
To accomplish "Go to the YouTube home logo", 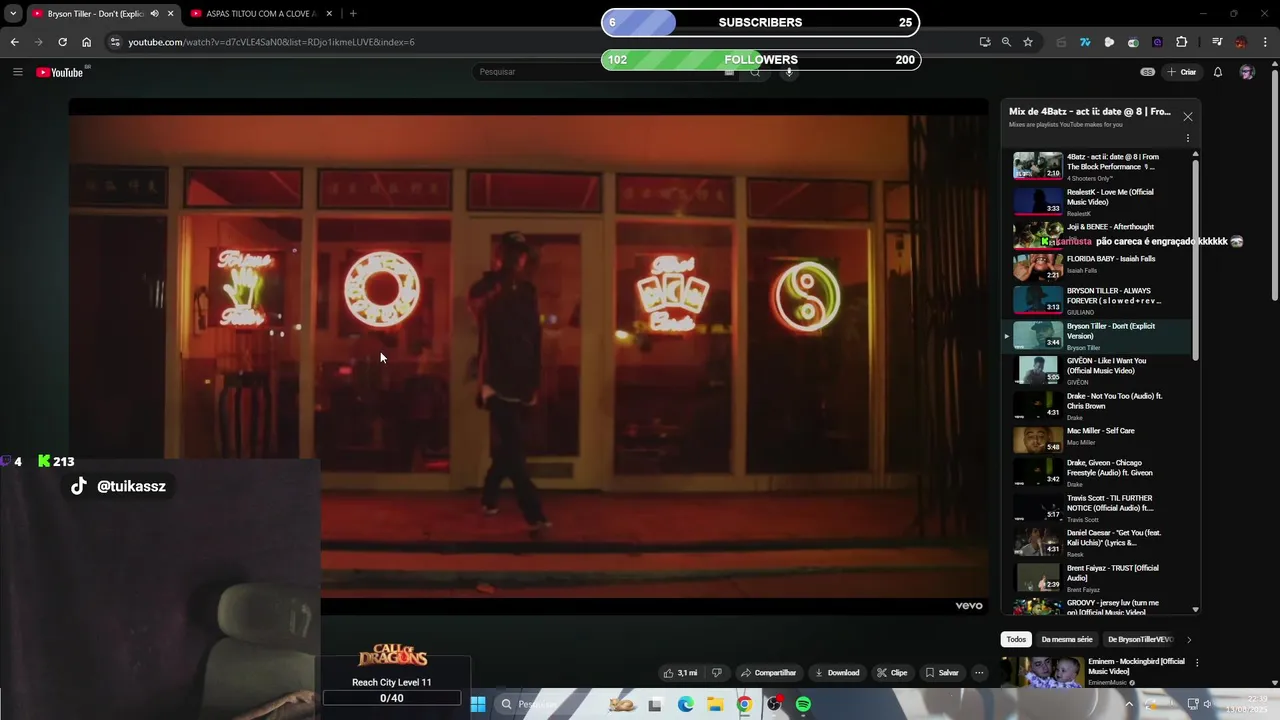I will pos(62,72).
